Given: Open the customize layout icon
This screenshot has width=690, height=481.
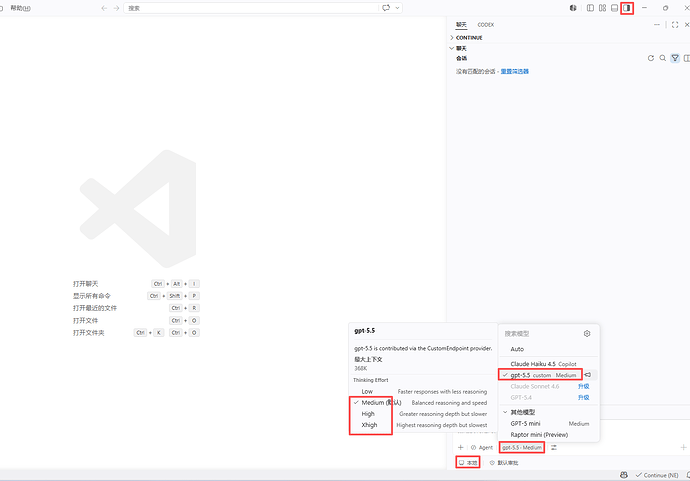Looking at the screenshot, I should (x=602, y=8).
